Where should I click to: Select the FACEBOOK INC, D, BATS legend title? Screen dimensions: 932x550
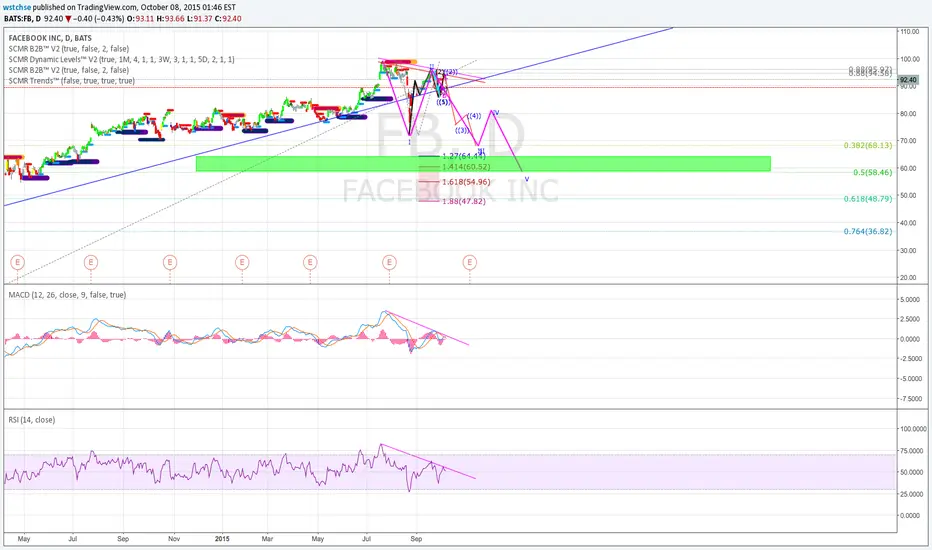[50, 38]
